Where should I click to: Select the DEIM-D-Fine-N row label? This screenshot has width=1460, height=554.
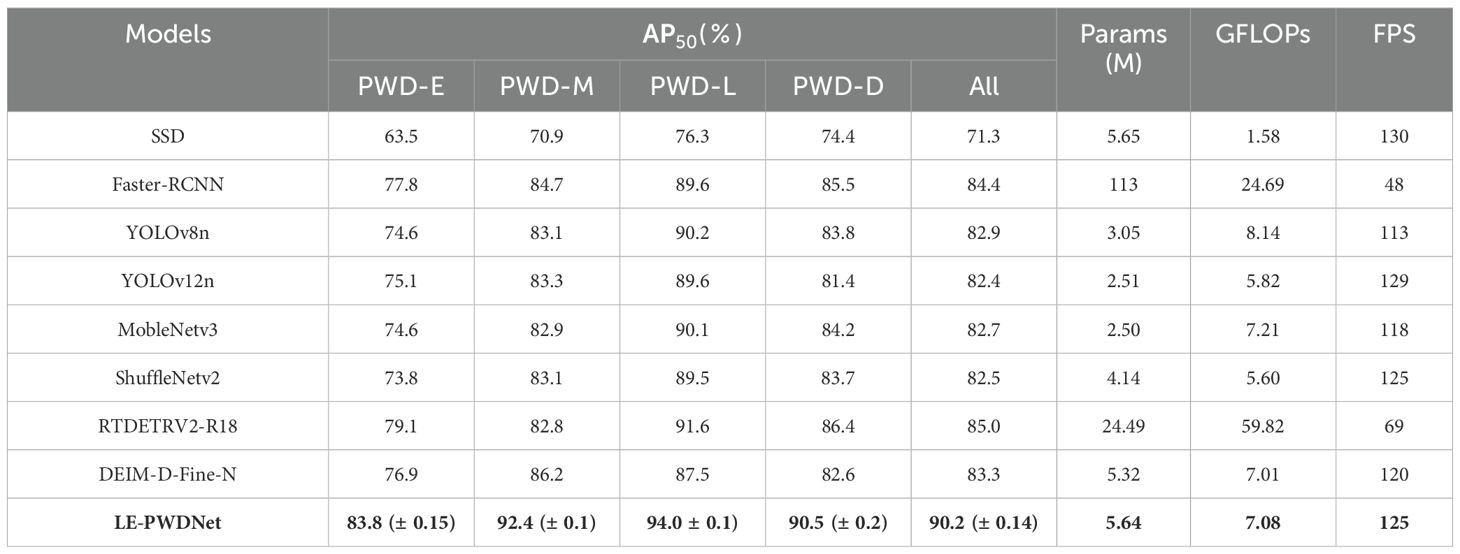168,475
